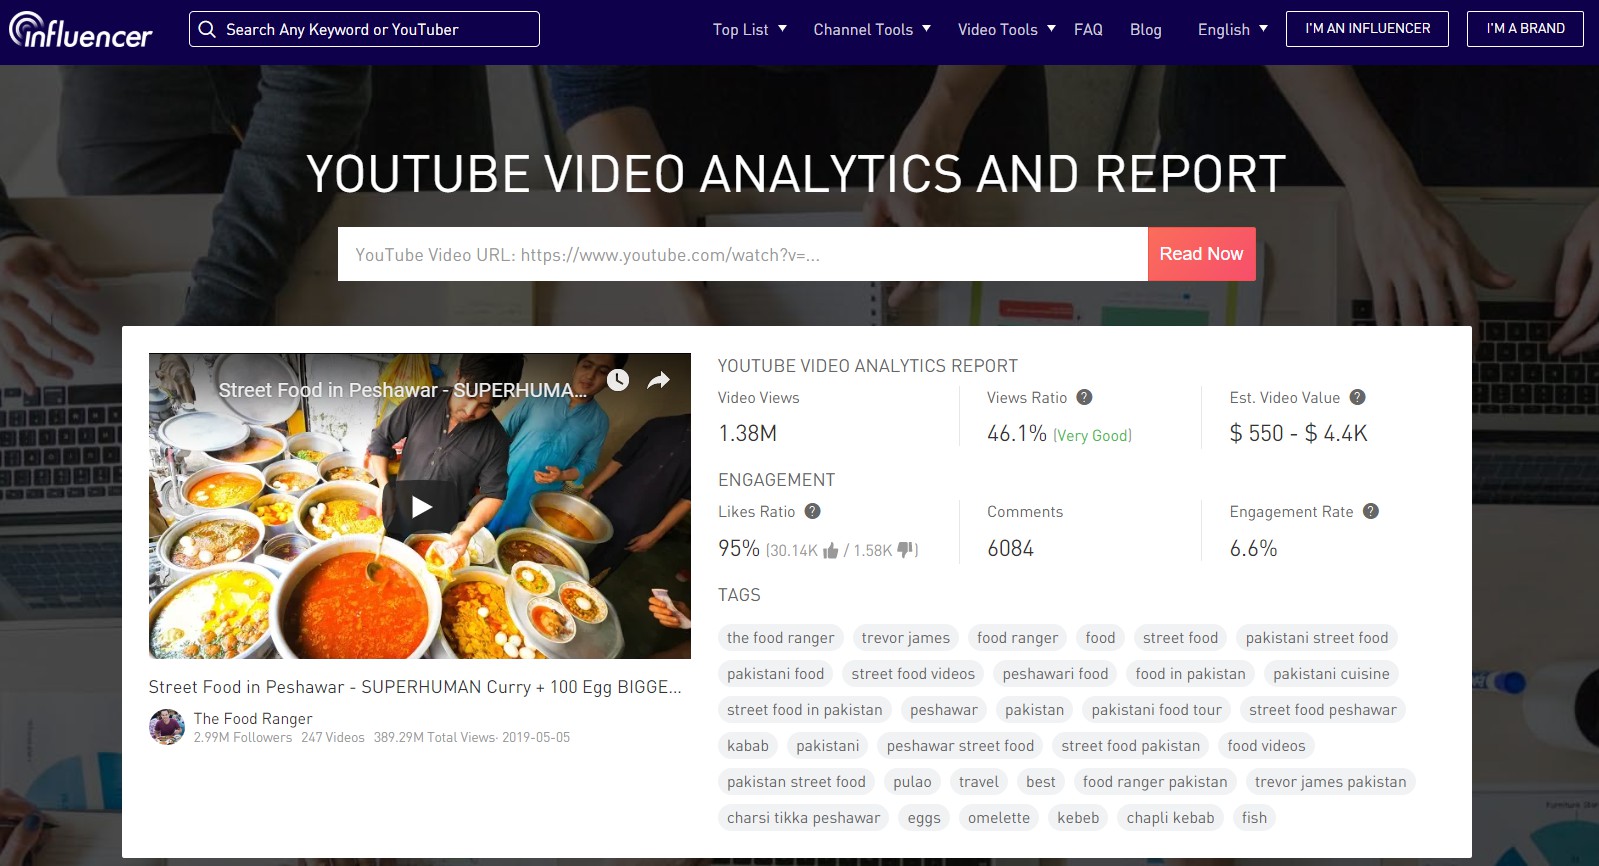This screenshot has width=1599, height=866.
Task: Click the search magnifier icon
Action: pyautogui.click(x=207, y=29)
